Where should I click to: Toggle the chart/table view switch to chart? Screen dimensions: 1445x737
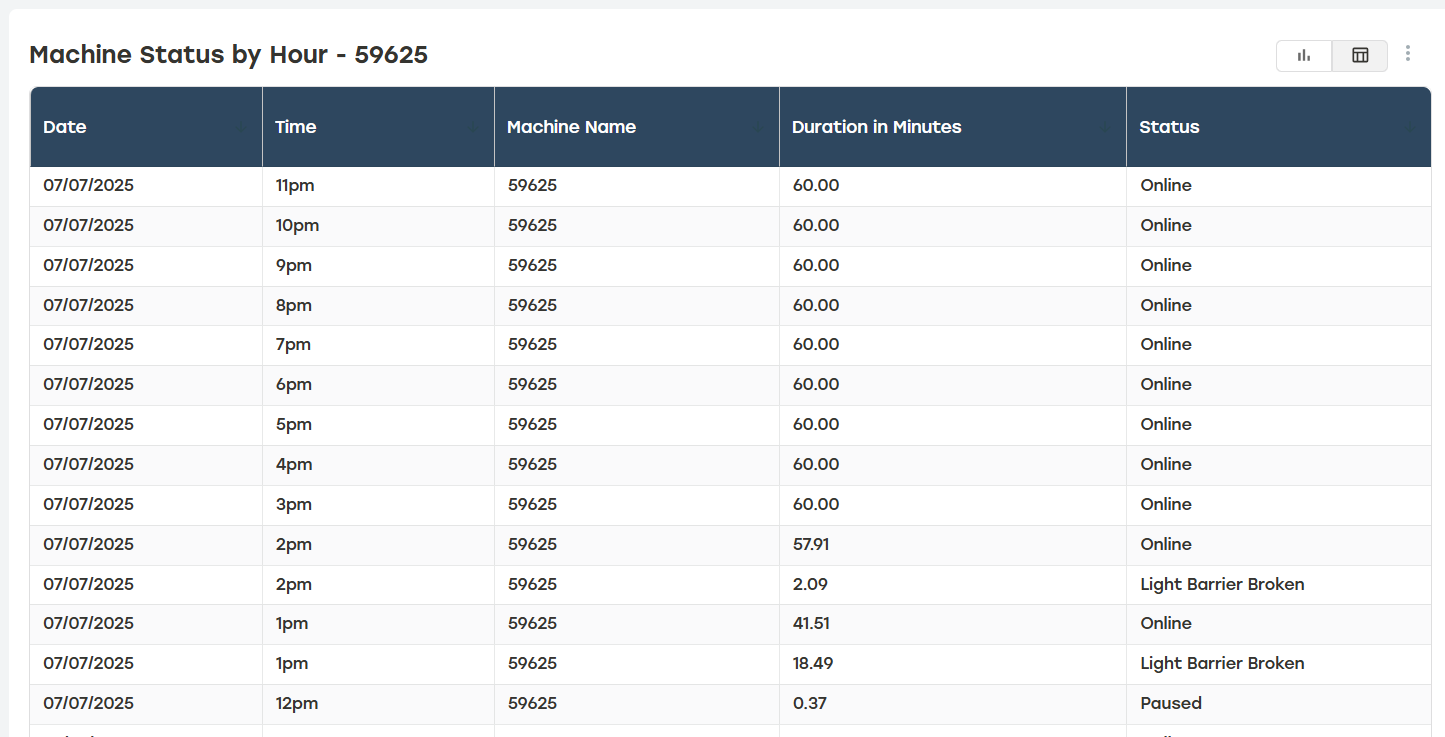coord(1303,55)
